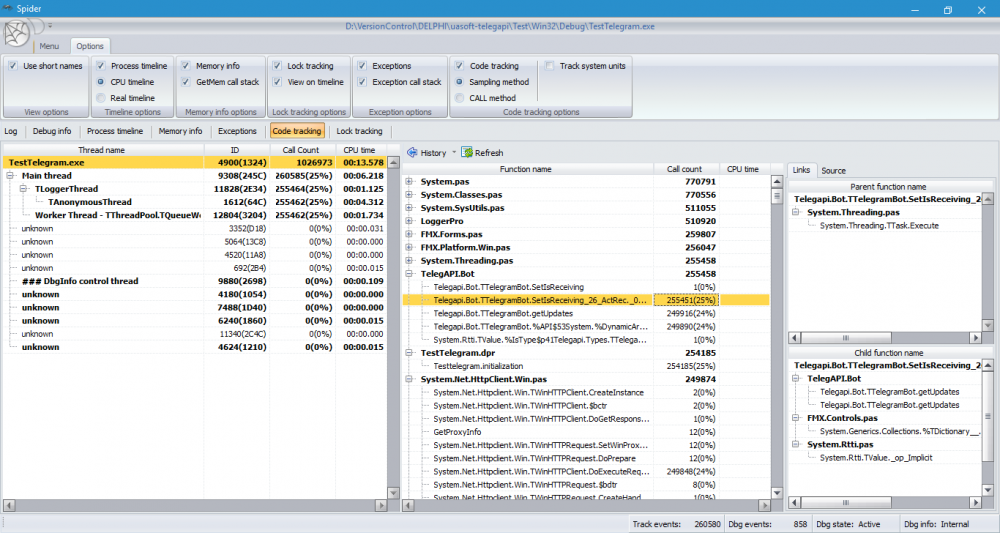Collapse the TLoggerThread tree node

click(x=23, y=189)
